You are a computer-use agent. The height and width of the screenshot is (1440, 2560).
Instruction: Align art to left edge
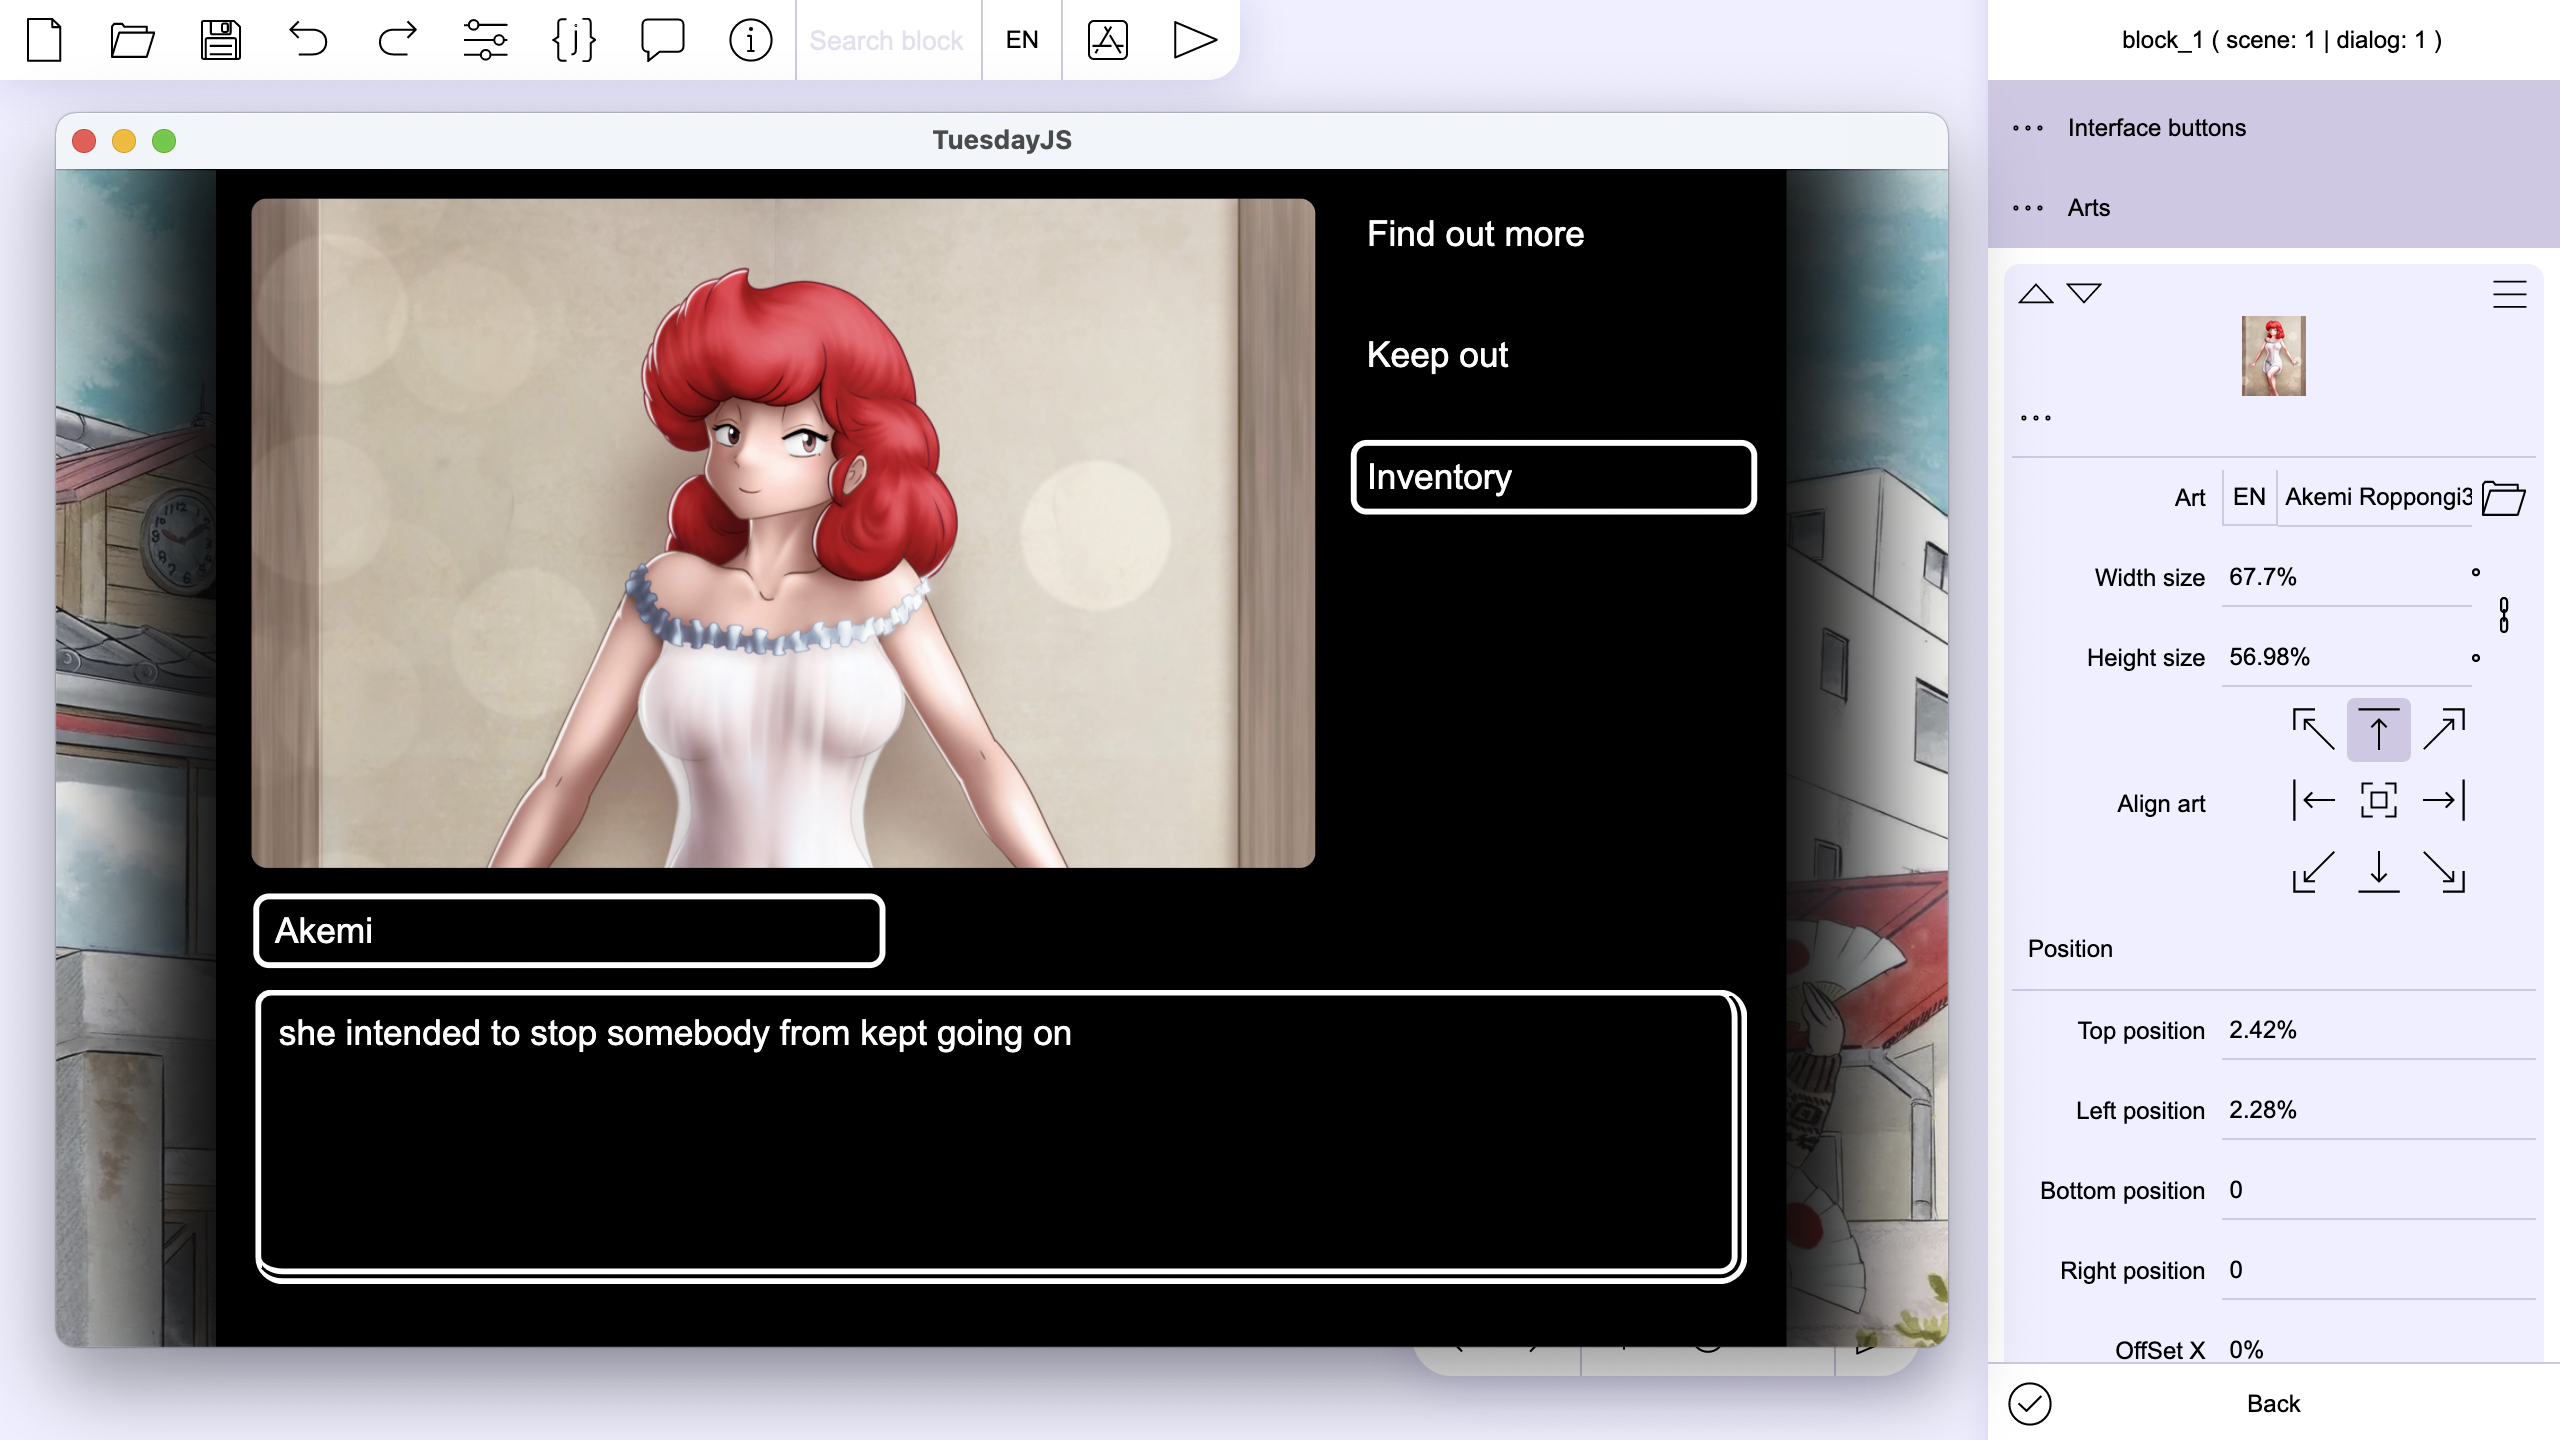click(x=2313, y=800)
